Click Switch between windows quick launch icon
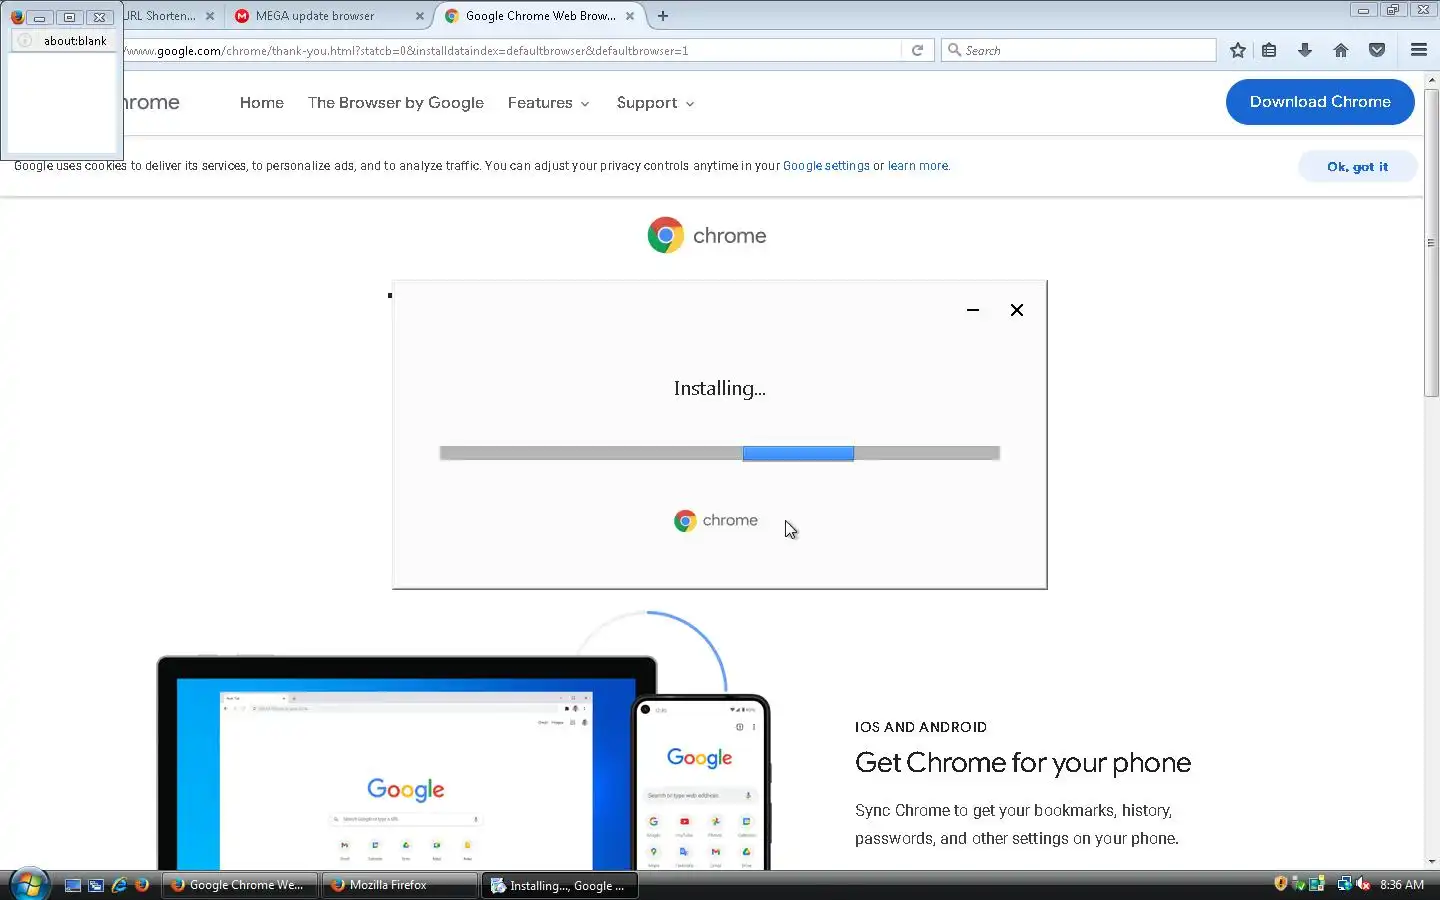 (96, 885)
